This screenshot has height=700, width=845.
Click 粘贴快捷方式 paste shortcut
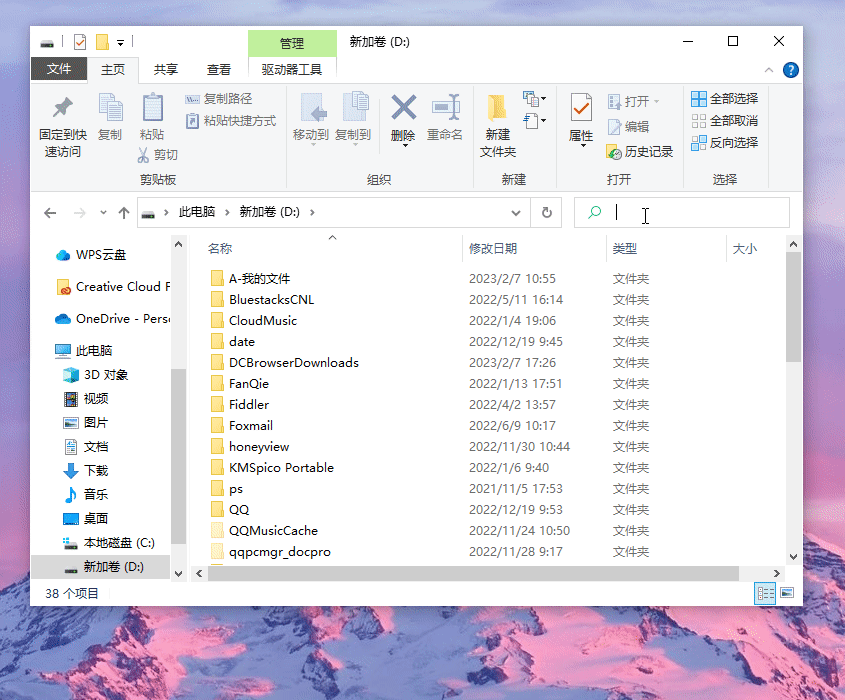tap(231, 121)
